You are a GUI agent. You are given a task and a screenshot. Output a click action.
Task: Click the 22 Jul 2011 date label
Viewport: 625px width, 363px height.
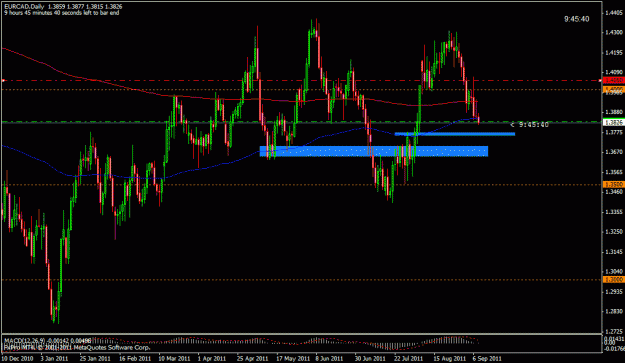(x=409, y=359)
